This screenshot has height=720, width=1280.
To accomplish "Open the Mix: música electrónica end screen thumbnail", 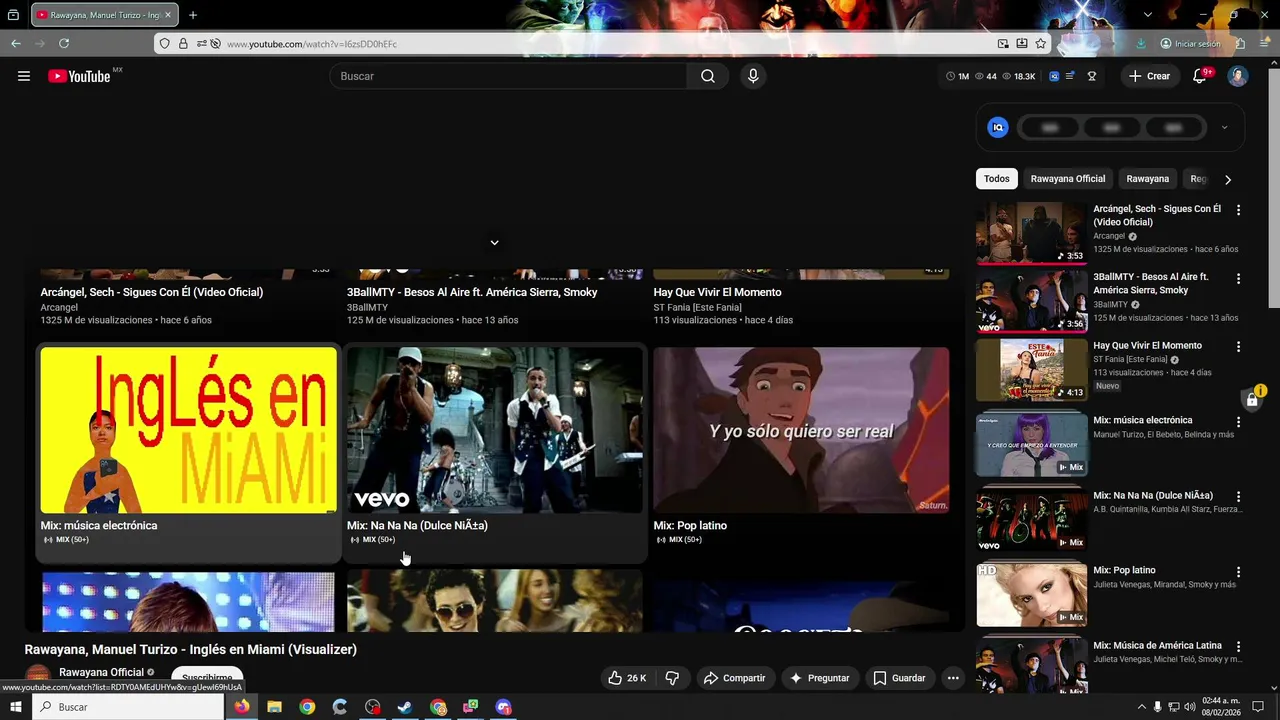I will click(188, 430).
